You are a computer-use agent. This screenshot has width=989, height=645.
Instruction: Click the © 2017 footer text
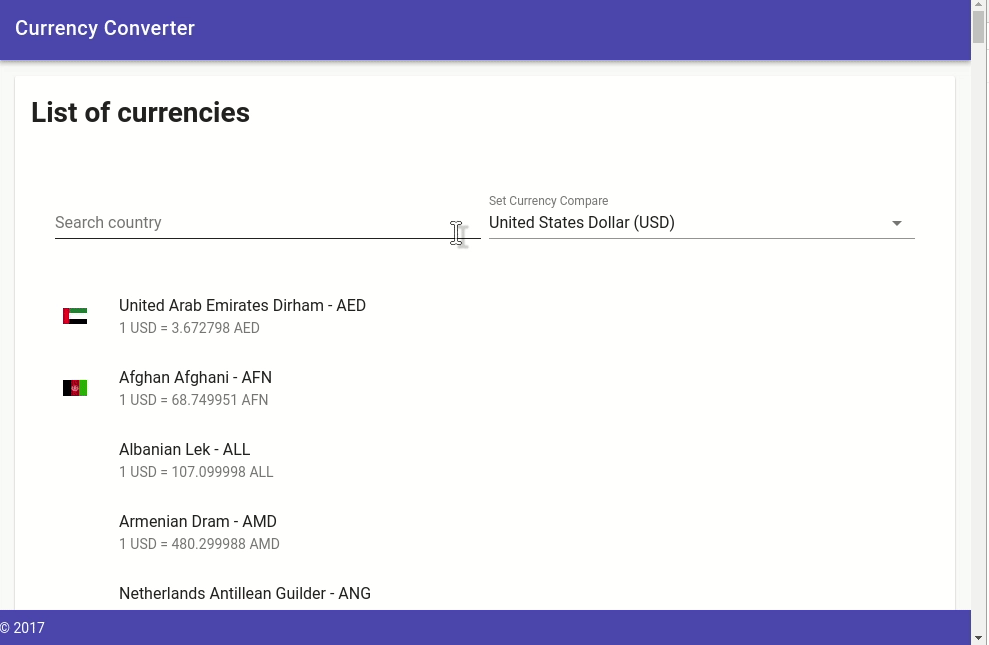(22, 628)
